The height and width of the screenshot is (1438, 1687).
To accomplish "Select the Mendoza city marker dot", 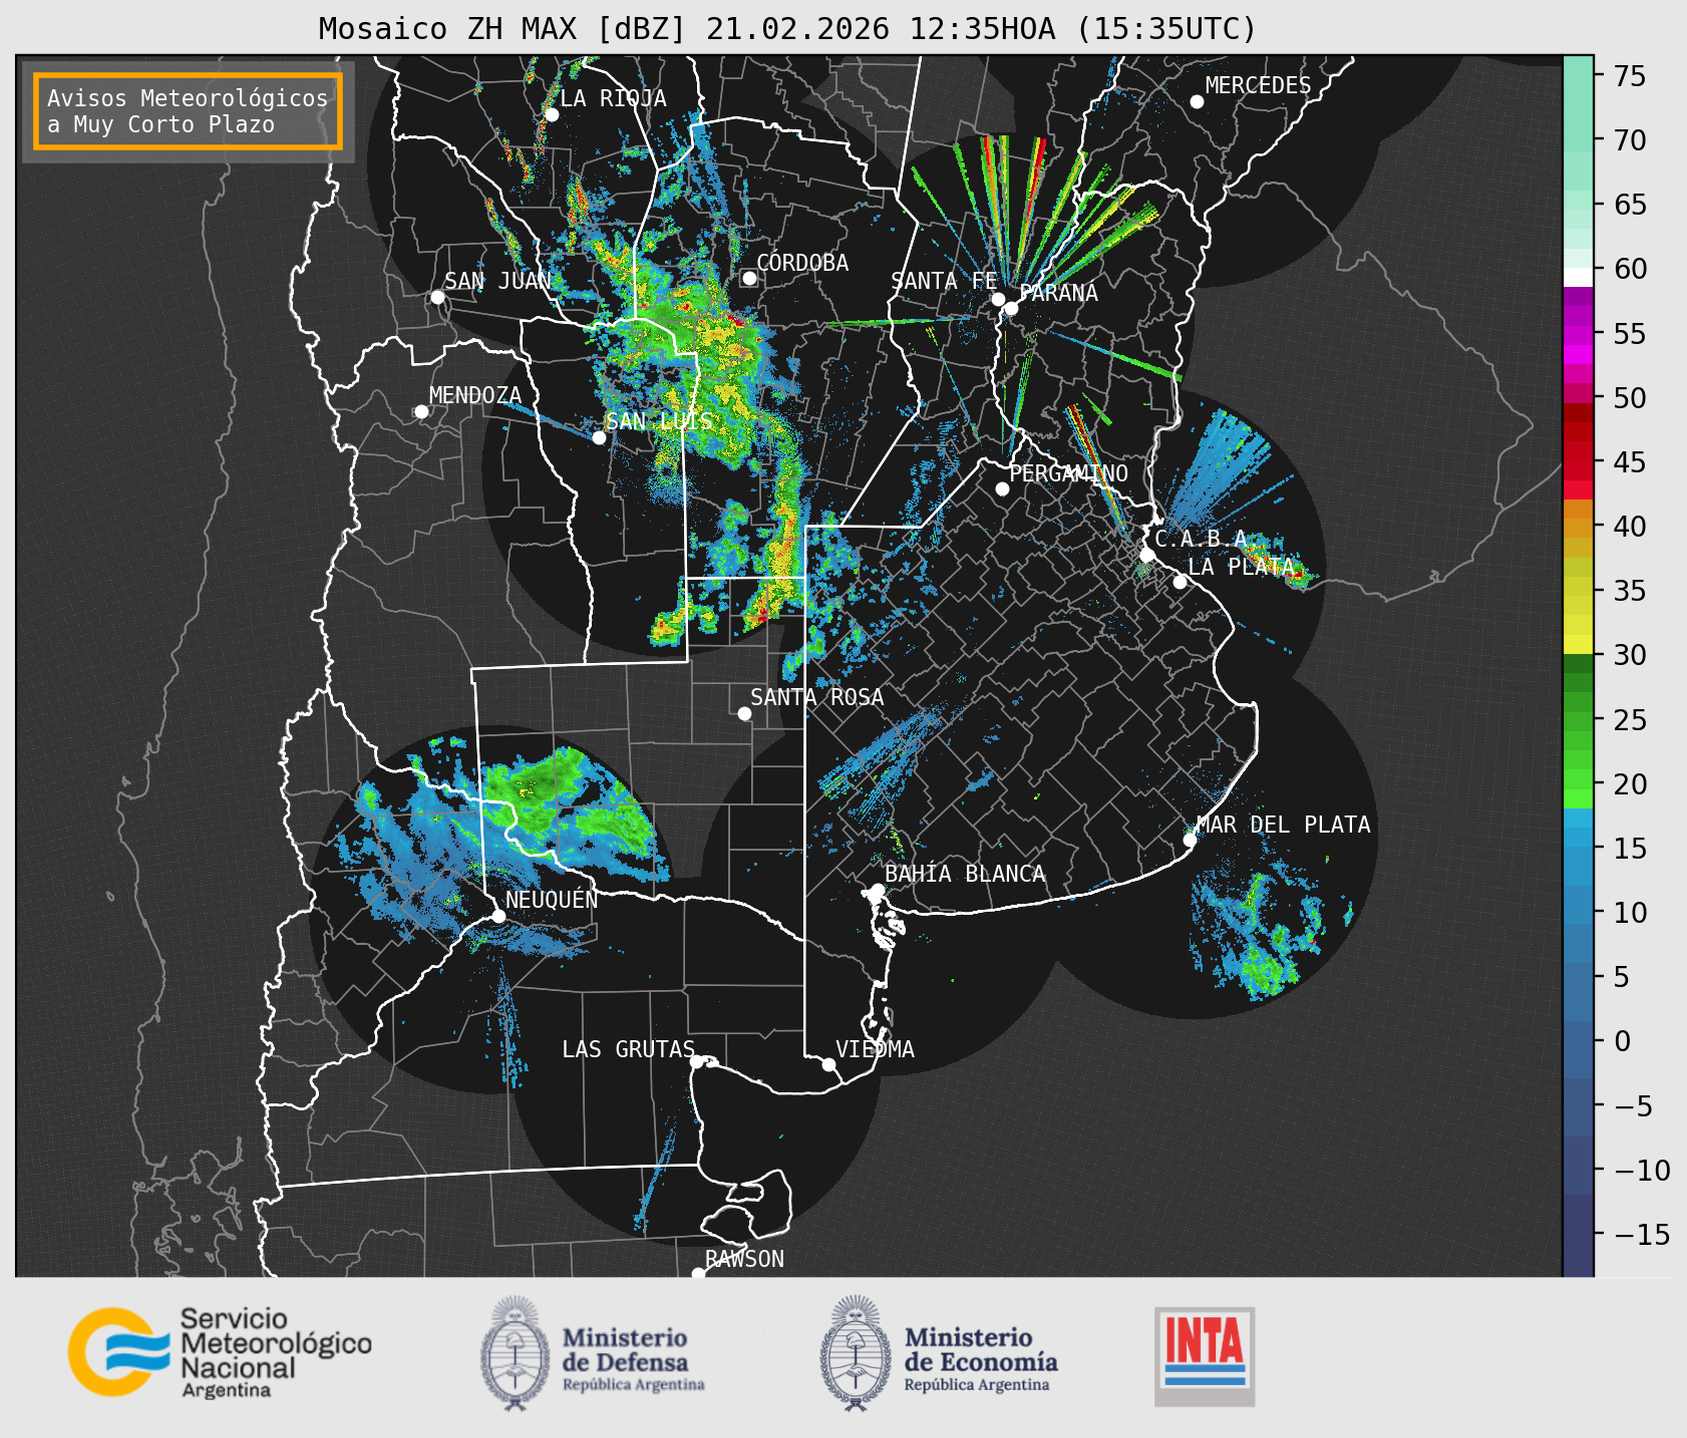I will (x=421, y=412).
